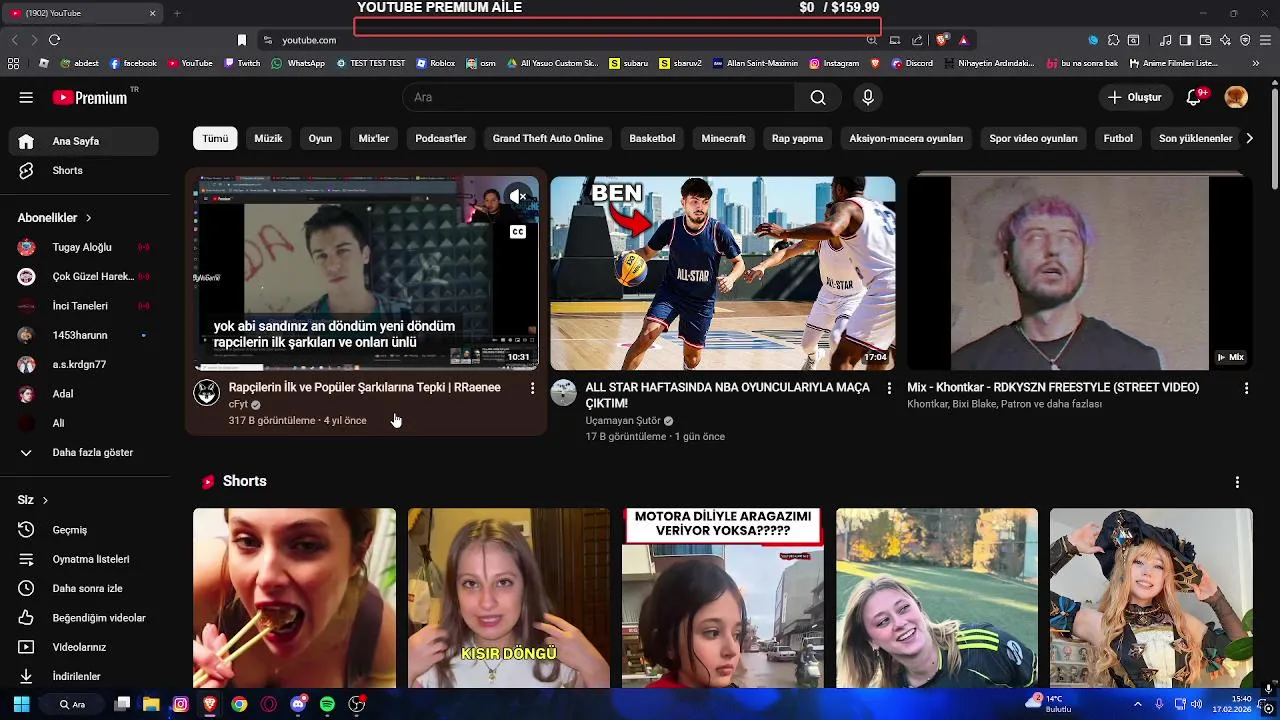
Task: Select the Oyun filter chip
Action: [320, 139]
